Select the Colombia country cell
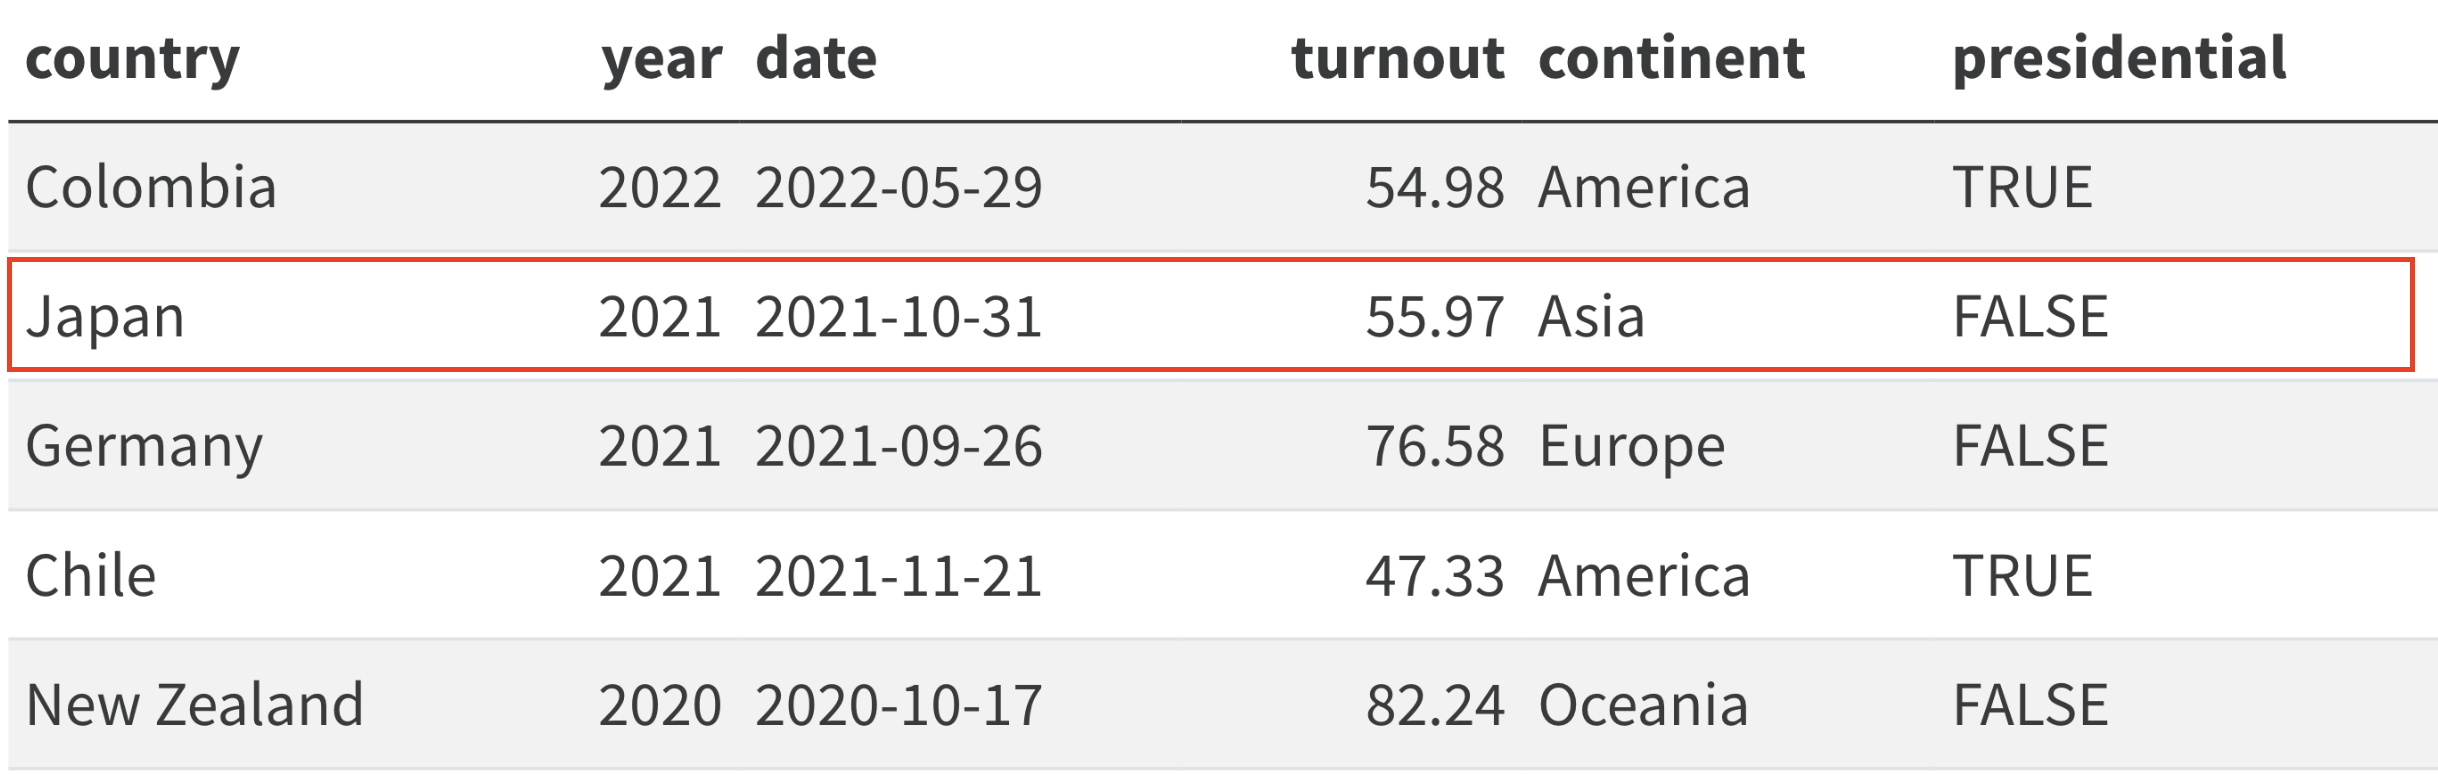2438x774 pixels. click(x=151, y=187)
